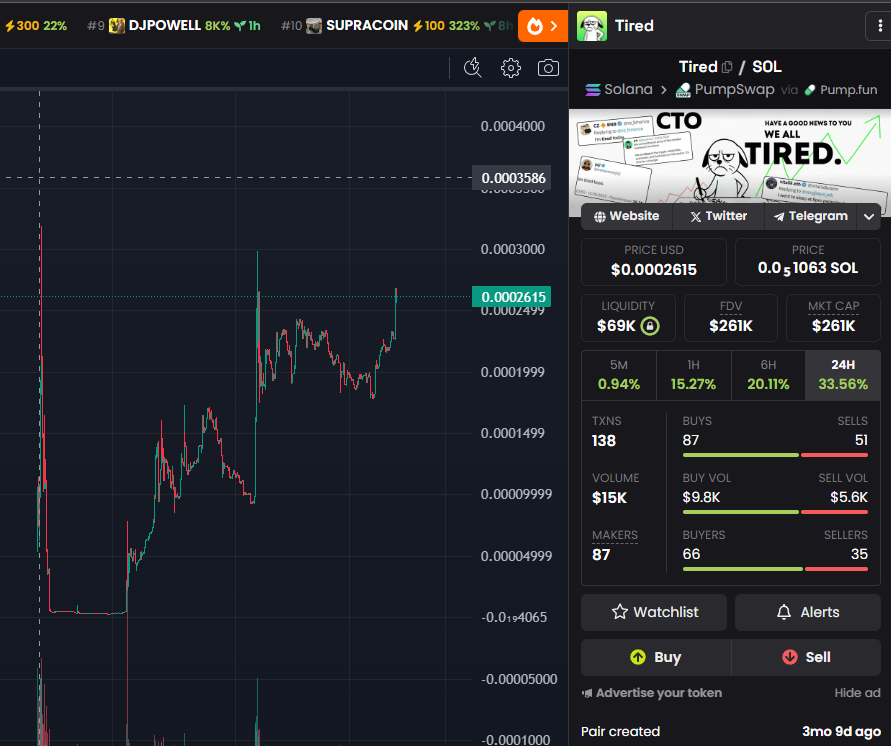The image size is (891, 746).
Task: Add token to Watchlist
Action: click(654, 612)
